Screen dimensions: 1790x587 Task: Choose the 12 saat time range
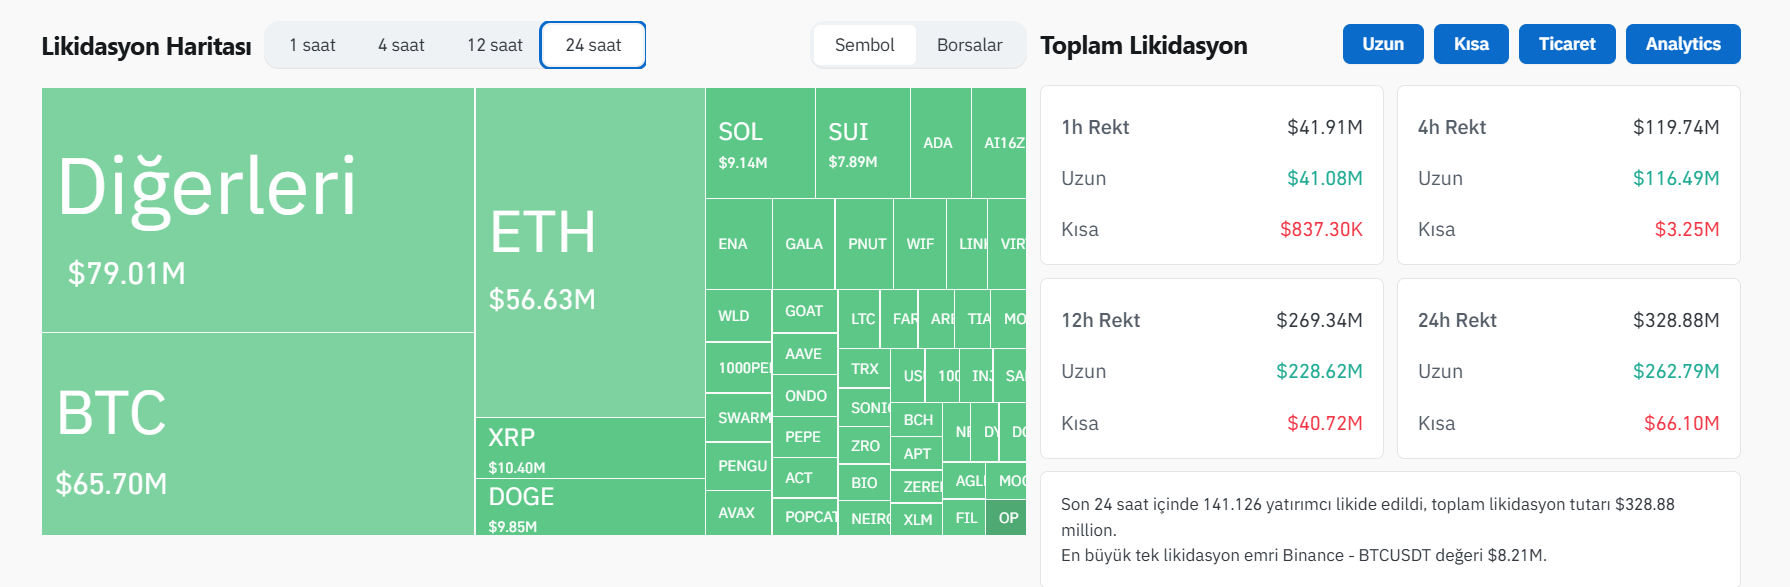(x=495, y=45)
